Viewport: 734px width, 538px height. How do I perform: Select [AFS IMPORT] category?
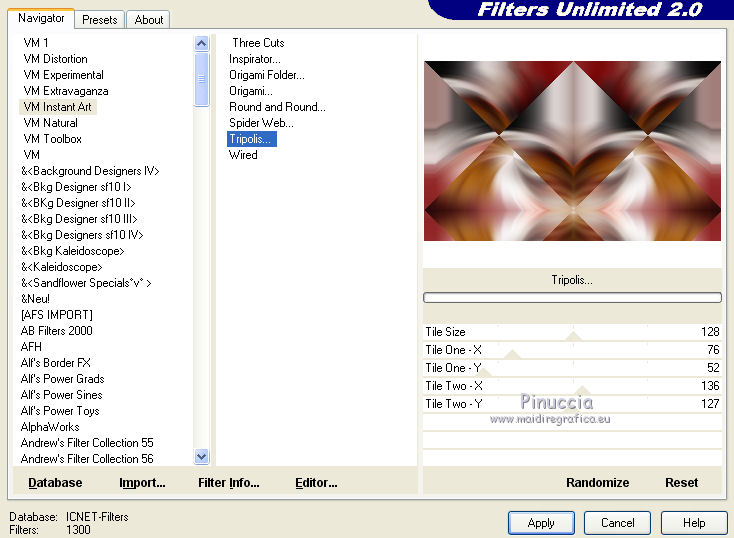57,315
